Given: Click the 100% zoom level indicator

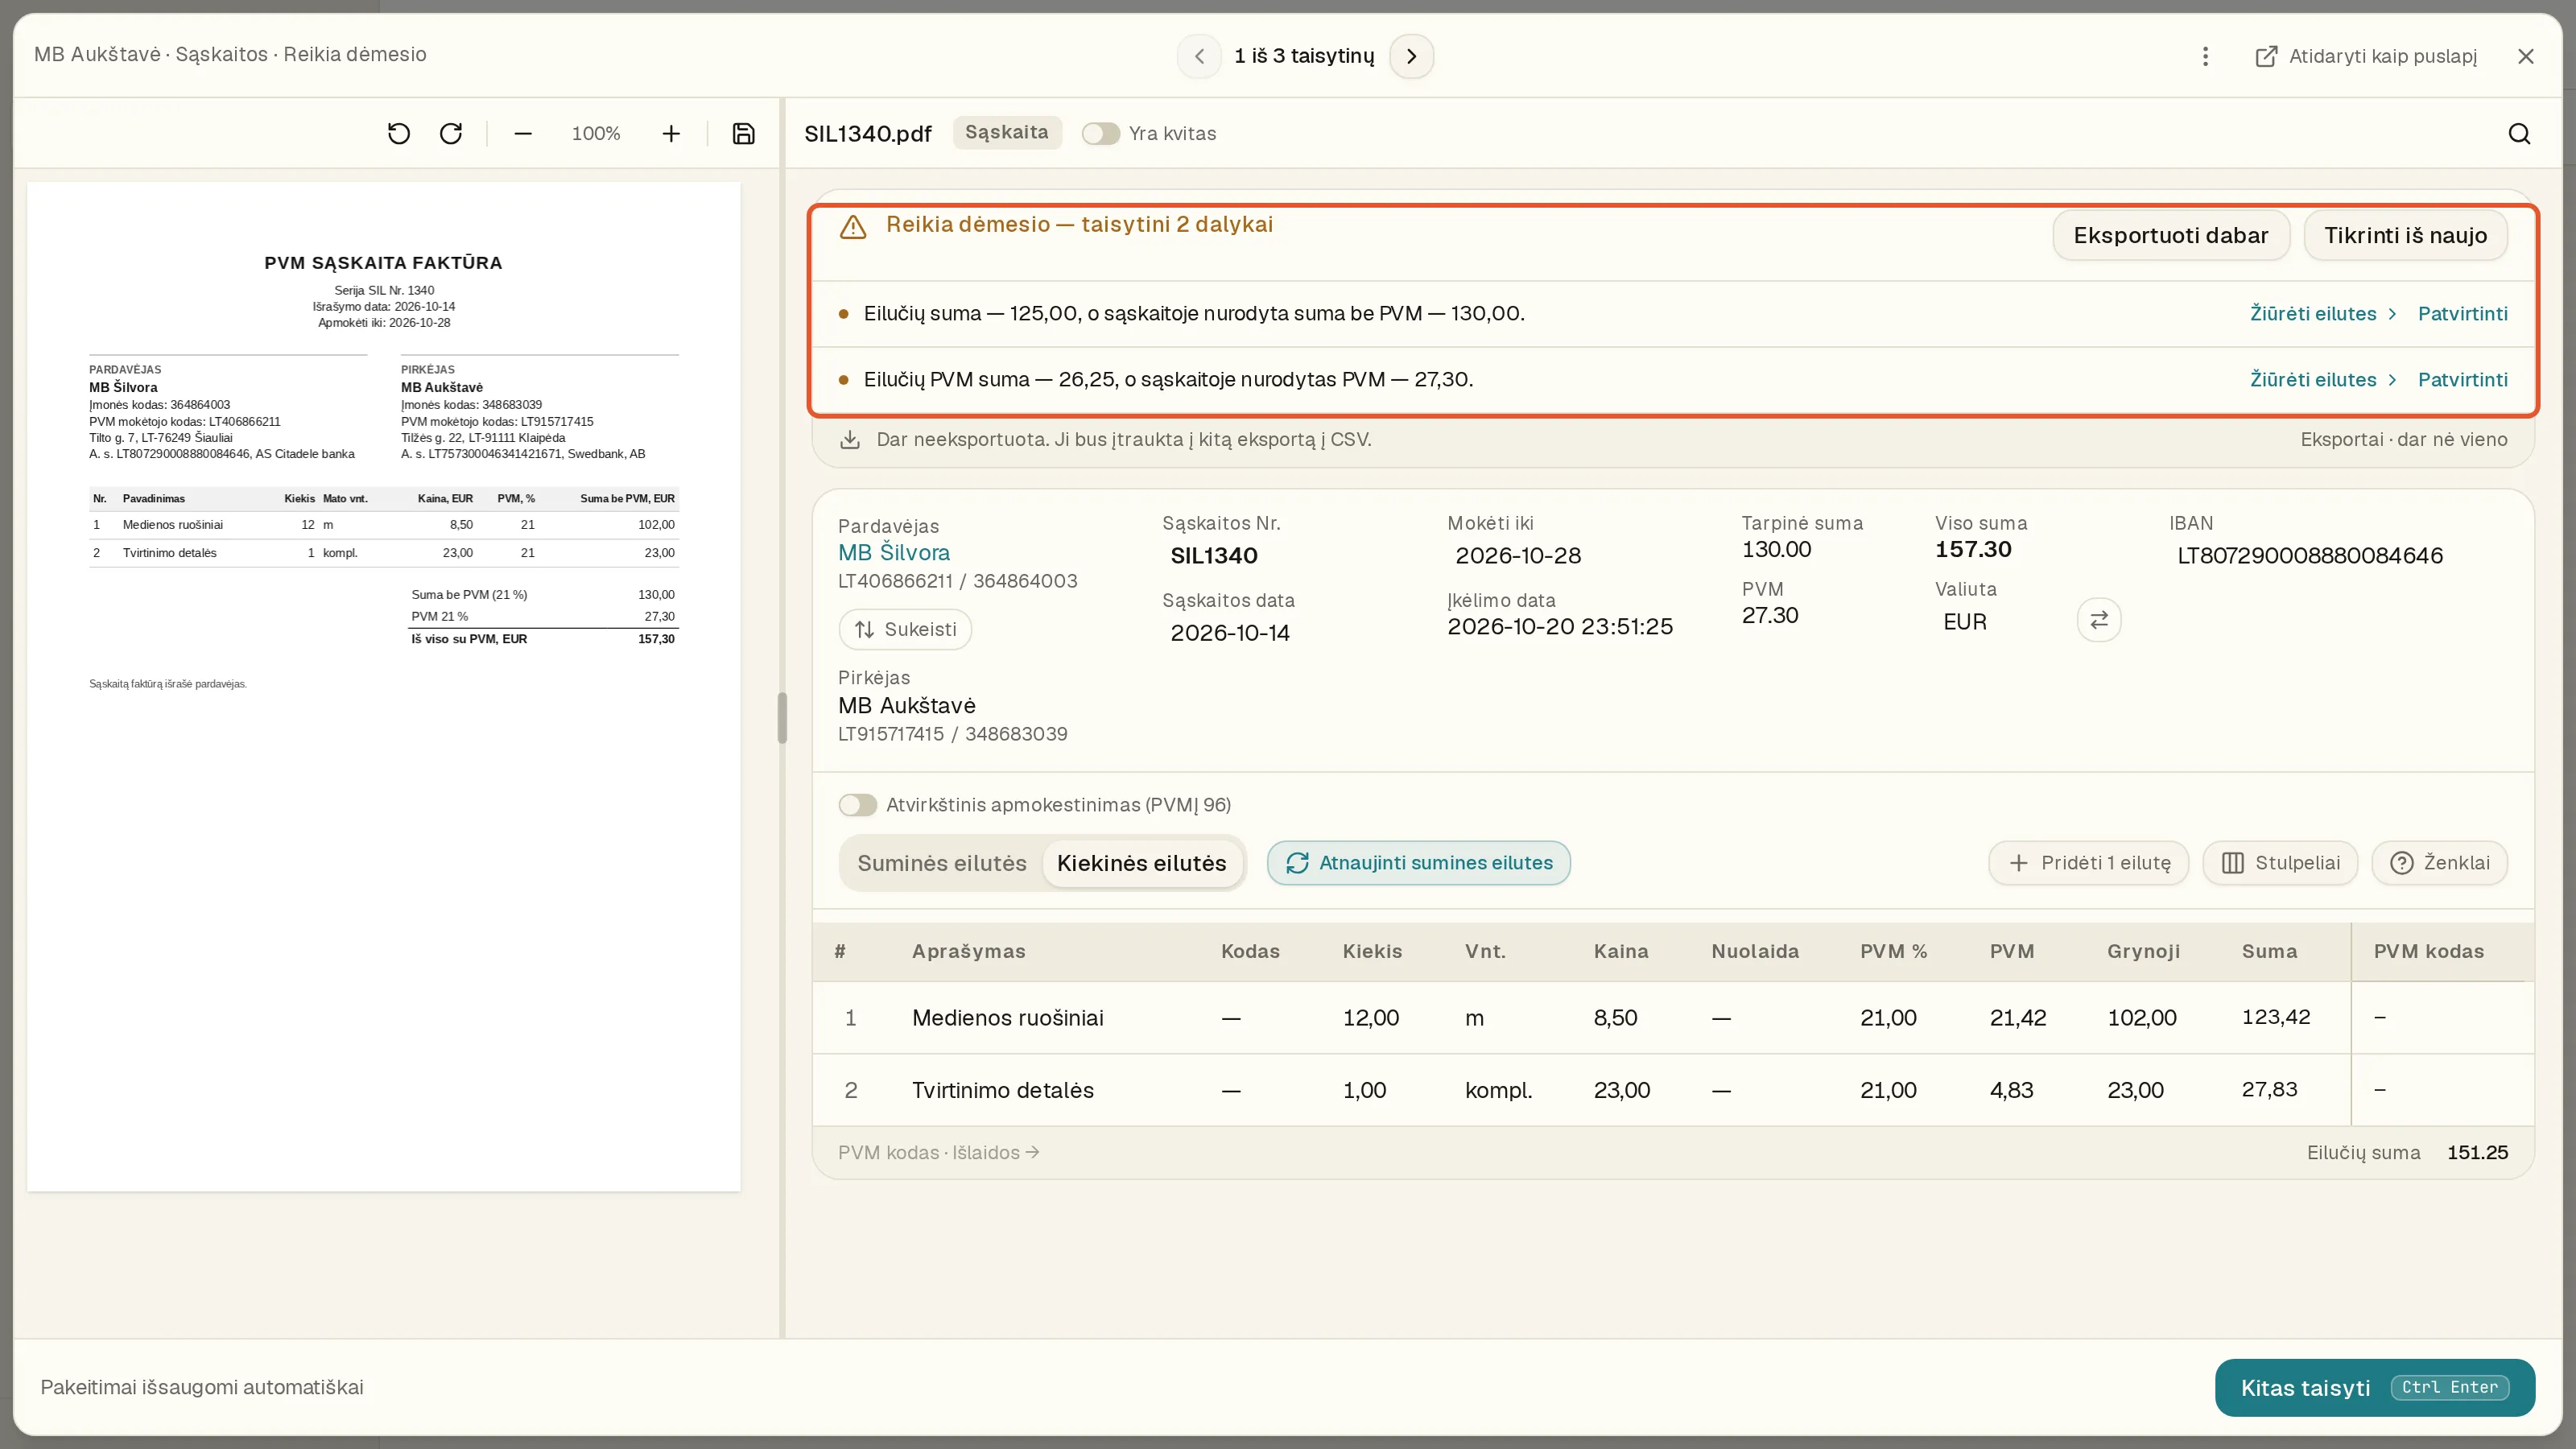Looking at the screenshot, I should [x=596, y=133].
